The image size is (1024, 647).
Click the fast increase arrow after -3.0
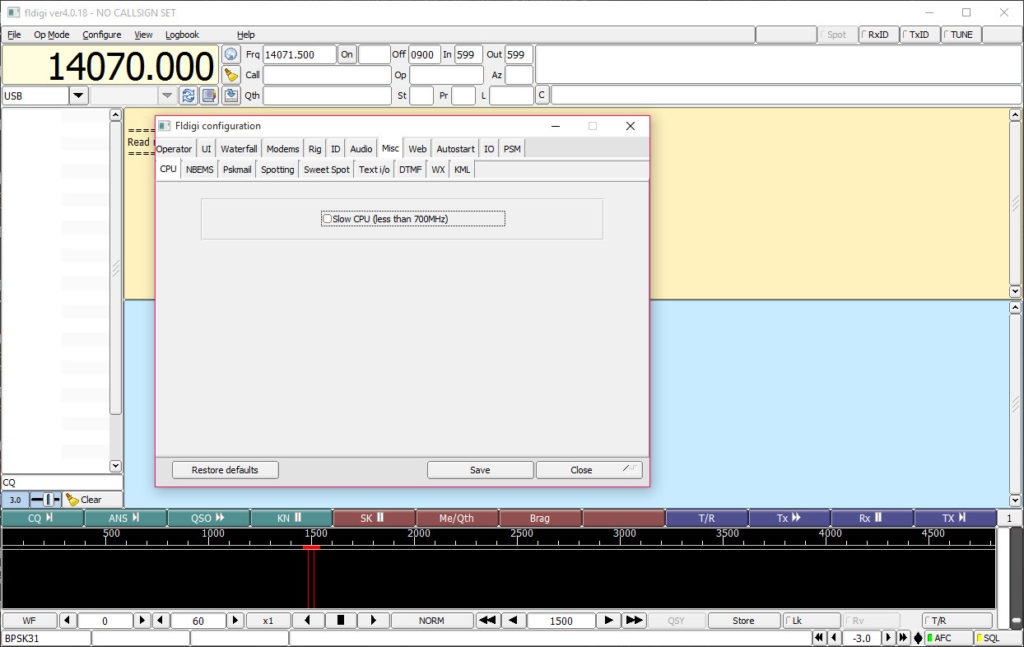point(903,638)
